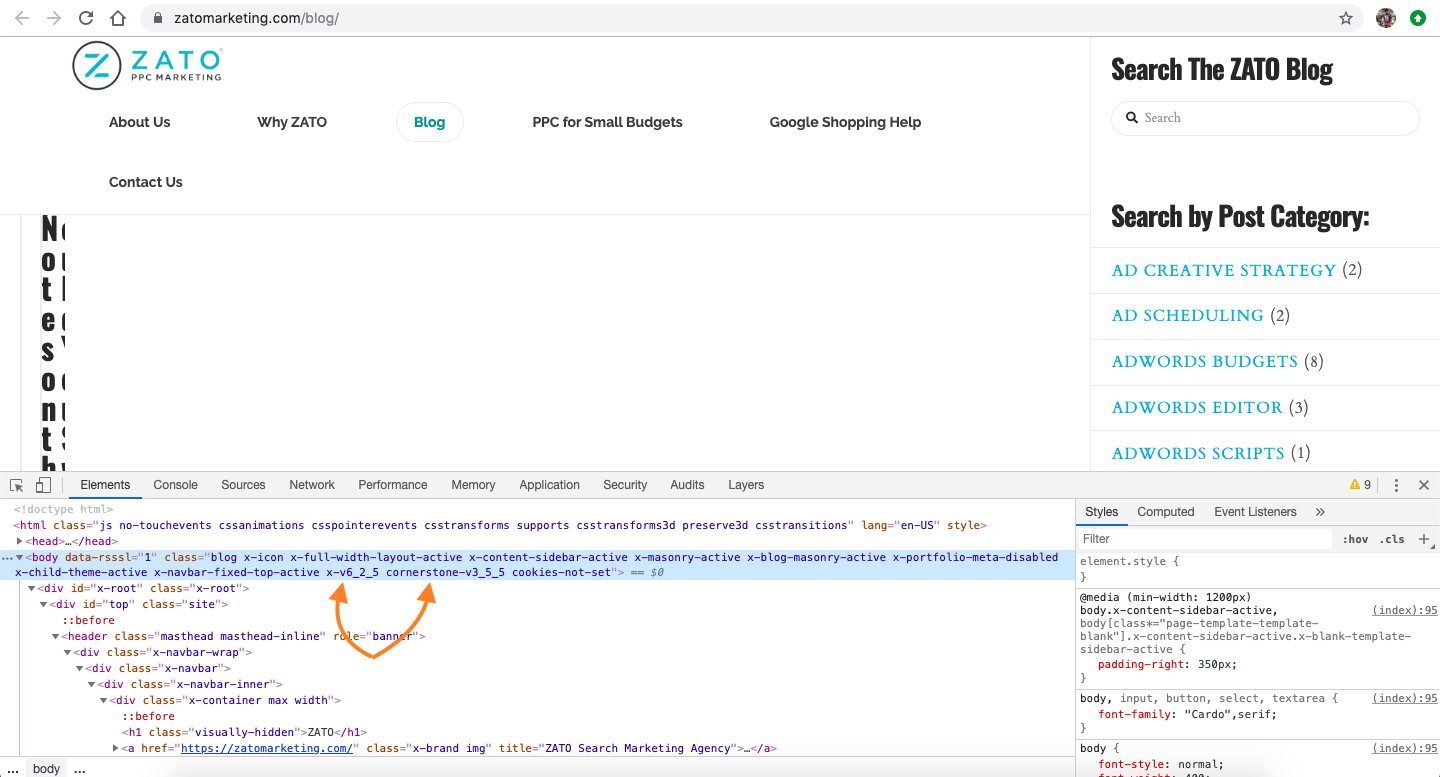The width and height of the screenshot is (1440, 777).
Task: Switch to the Network tab
Action: click(312, 485)
